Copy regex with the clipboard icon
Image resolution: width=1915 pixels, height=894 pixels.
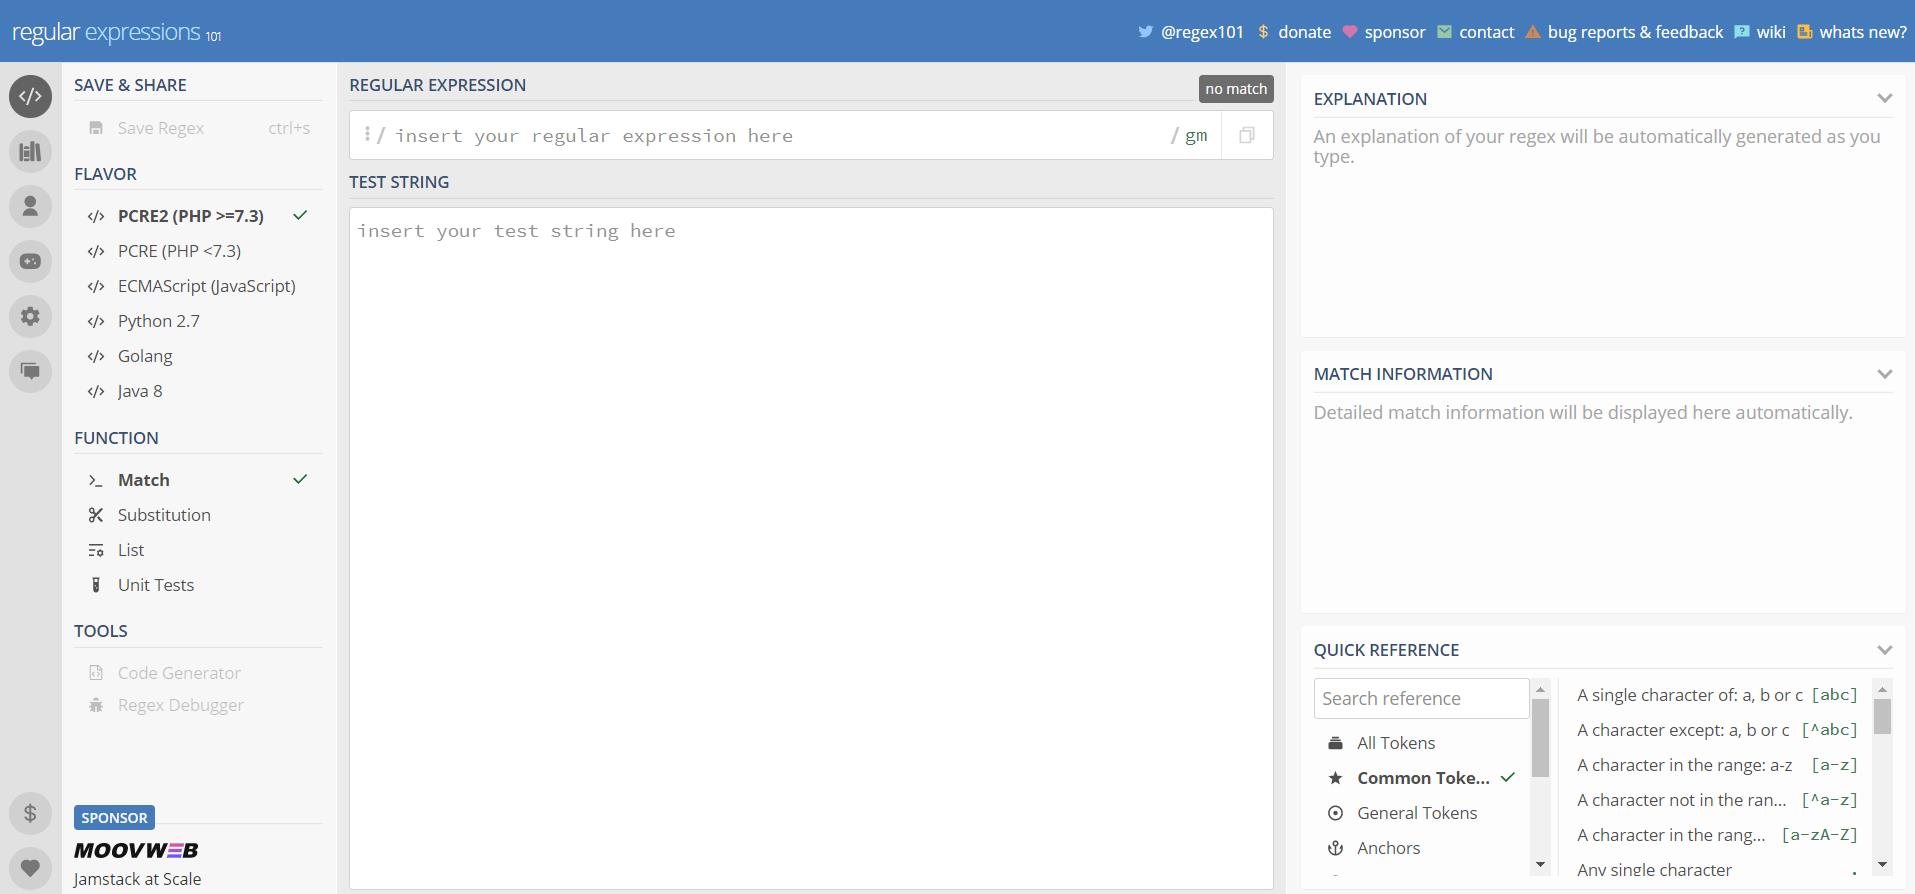pos(1246,135)
